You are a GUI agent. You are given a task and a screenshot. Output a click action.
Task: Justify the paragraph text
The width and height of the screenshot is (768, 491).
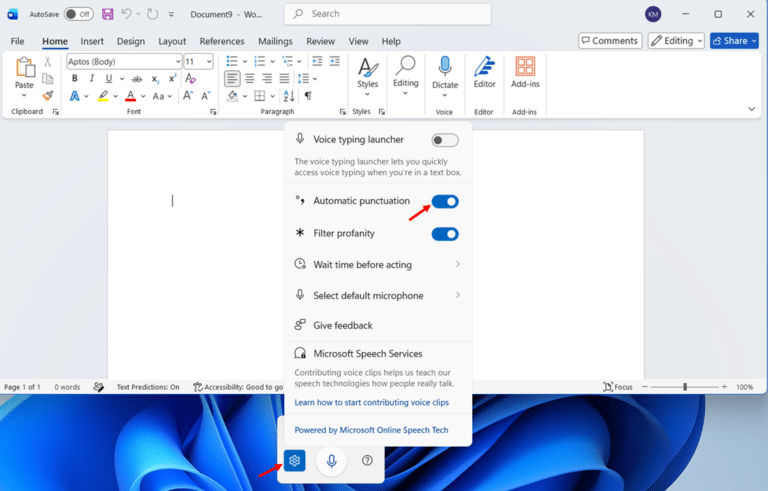[x=284, y=78]
